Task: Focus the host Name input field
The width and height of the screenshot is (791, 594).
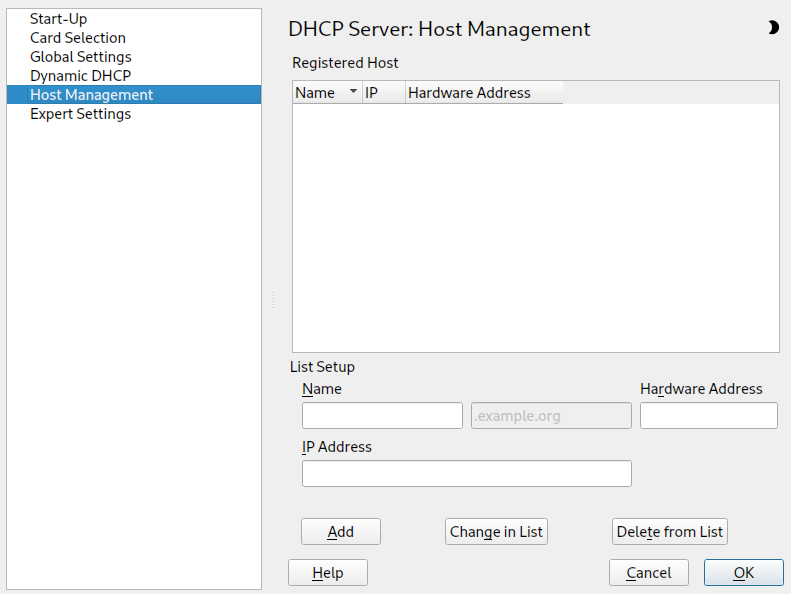Action: click(x=382, y=416)
